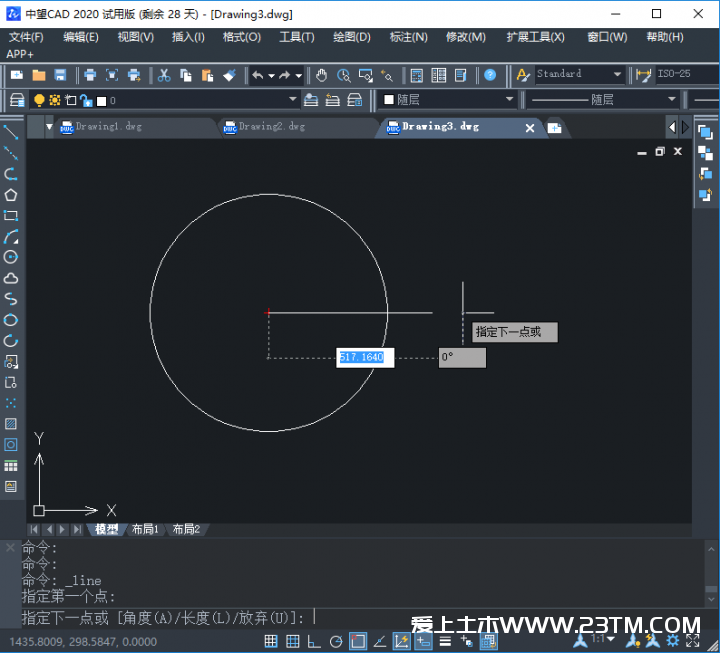Click the Match Properties brush icon
720x653 pixels.
(x=229, y=75)
